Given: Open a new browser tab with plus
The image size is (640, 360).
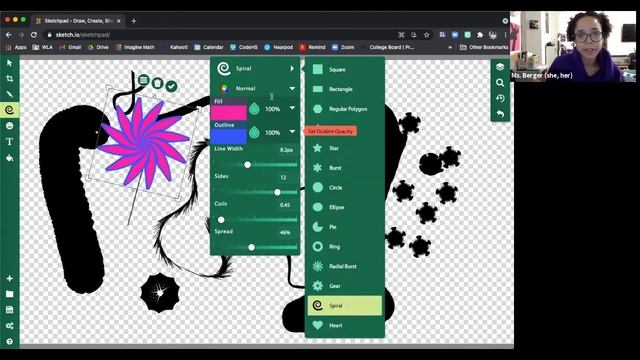Looking at the screenshot, I should [x=133, y=21].
